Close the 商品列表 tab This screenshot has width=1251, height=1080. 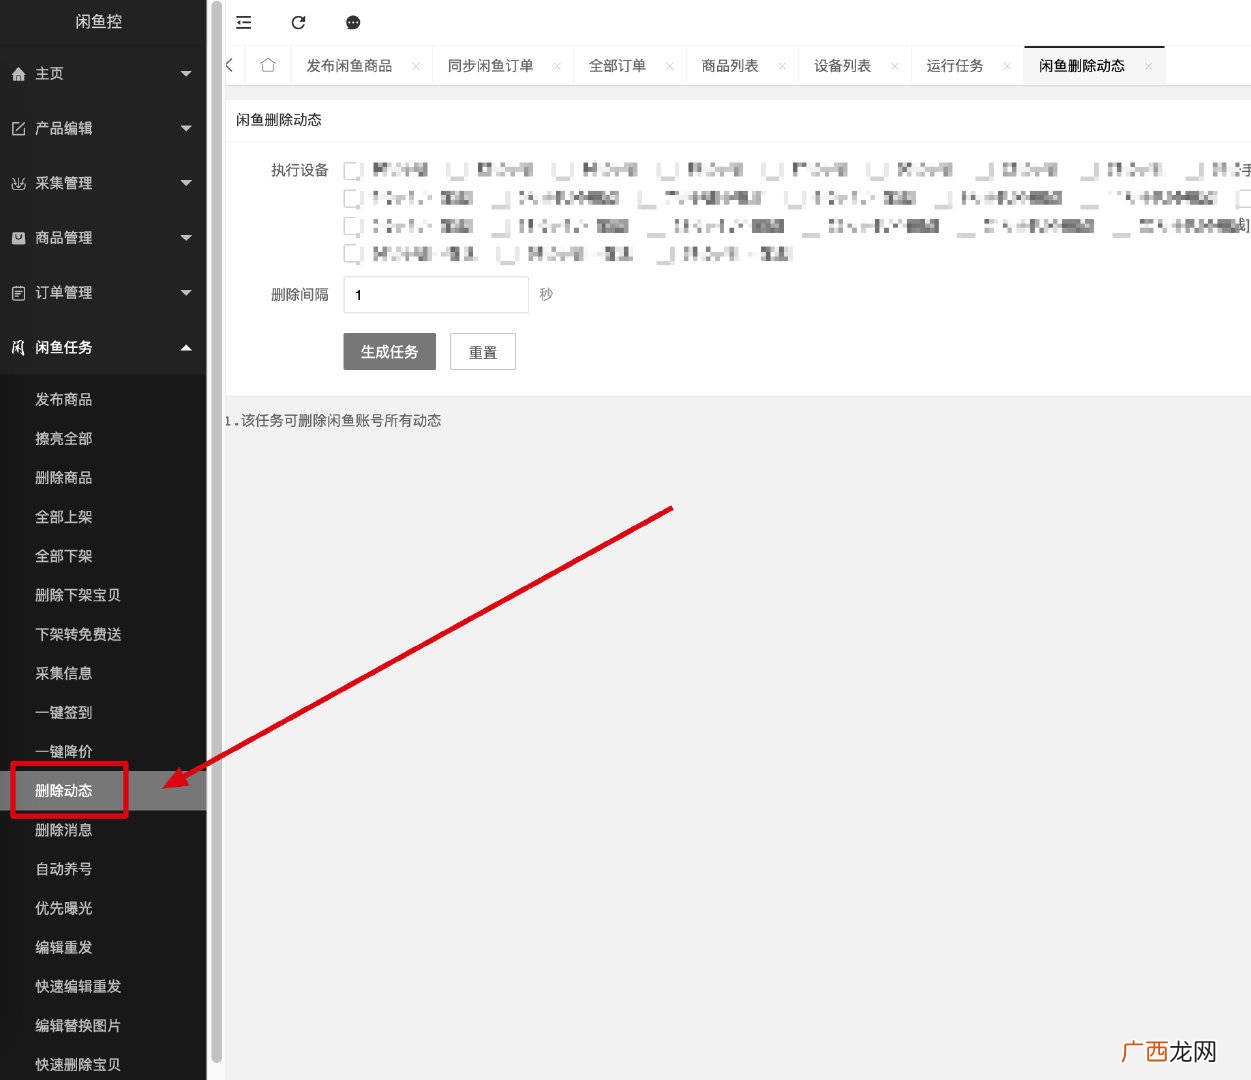click(x=782, y=66)
